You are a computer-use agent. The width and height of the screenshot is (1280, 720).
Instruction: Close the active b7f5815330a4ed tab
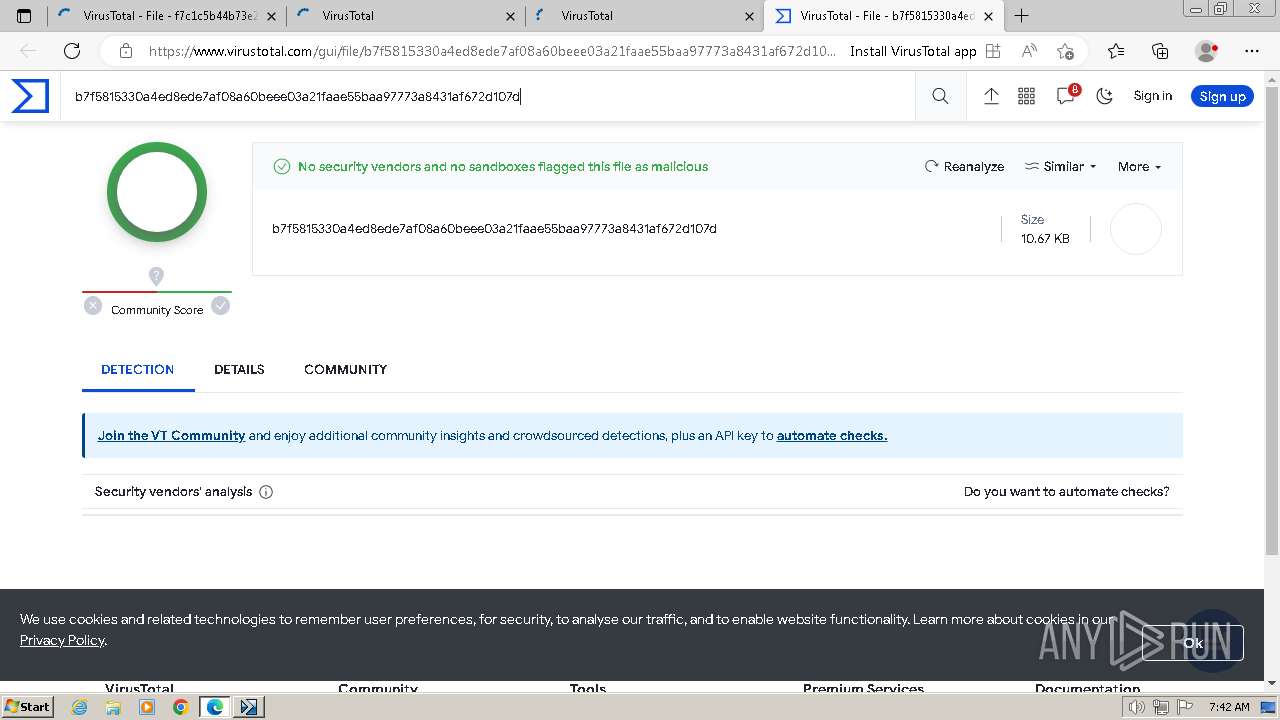[x=988, y=16]
